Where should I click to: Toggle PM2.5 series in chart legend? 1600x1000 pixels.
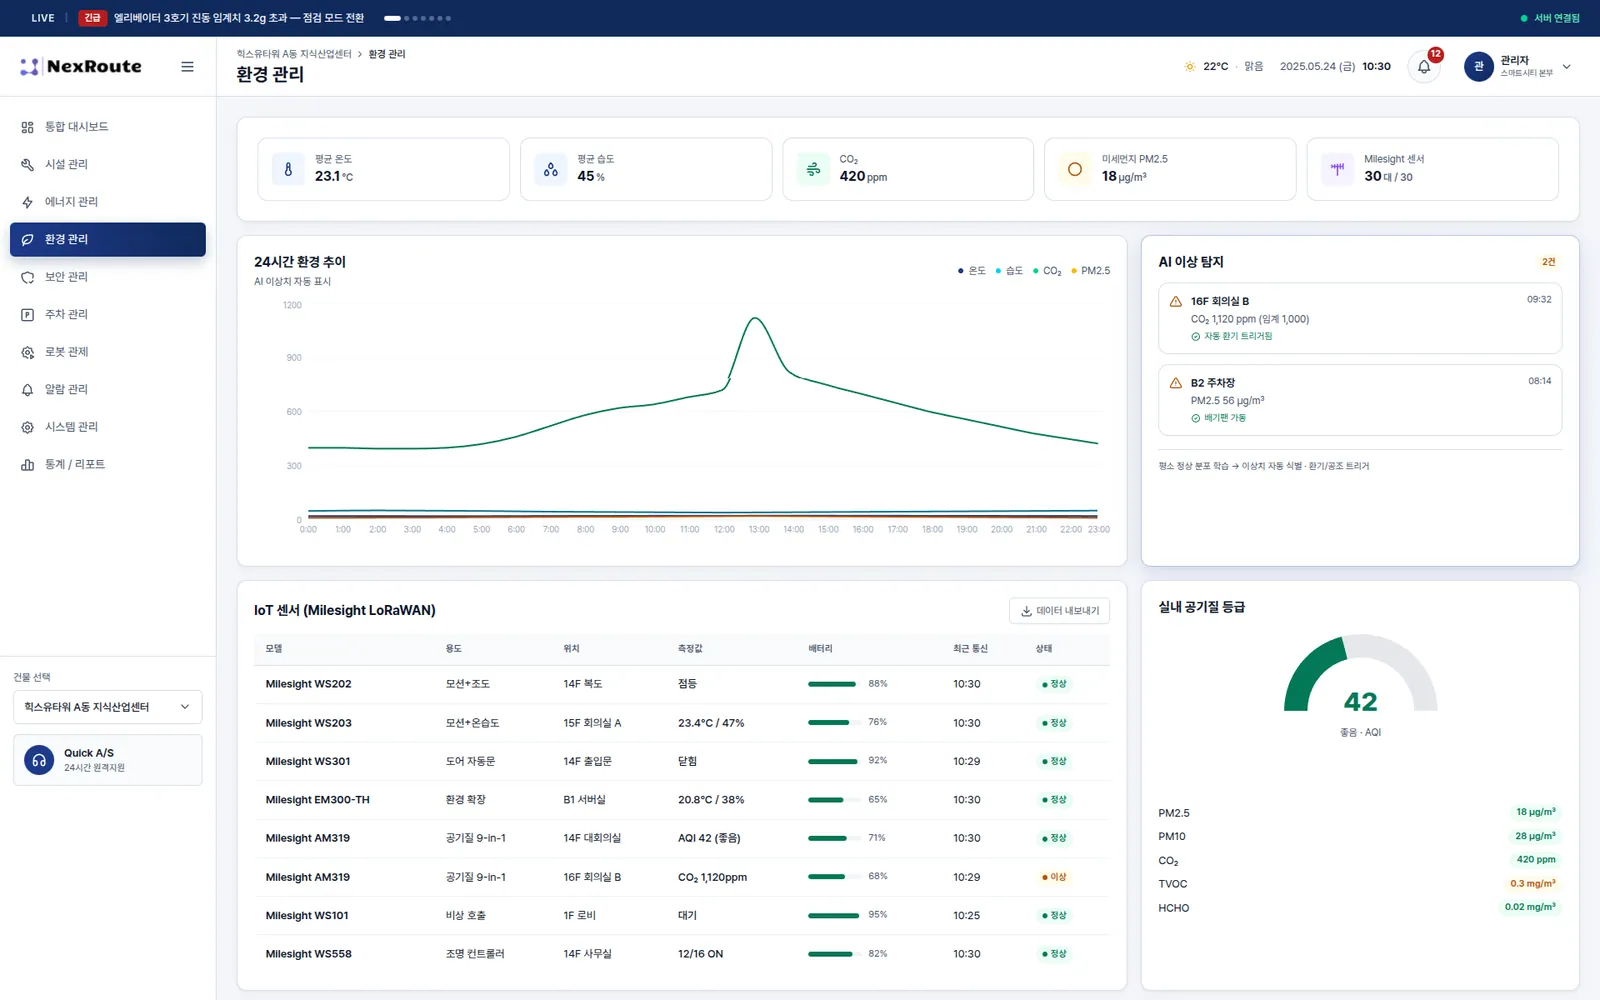click(x=1091, y=271)
